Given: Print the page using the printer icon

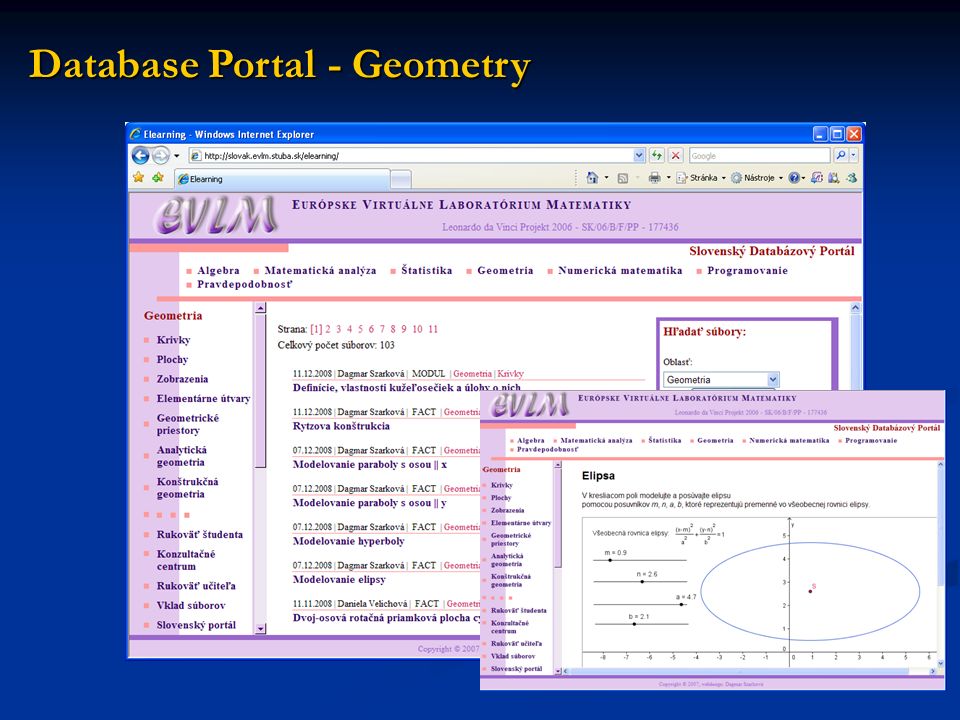Looking at the screenshot, I should 654,178.
